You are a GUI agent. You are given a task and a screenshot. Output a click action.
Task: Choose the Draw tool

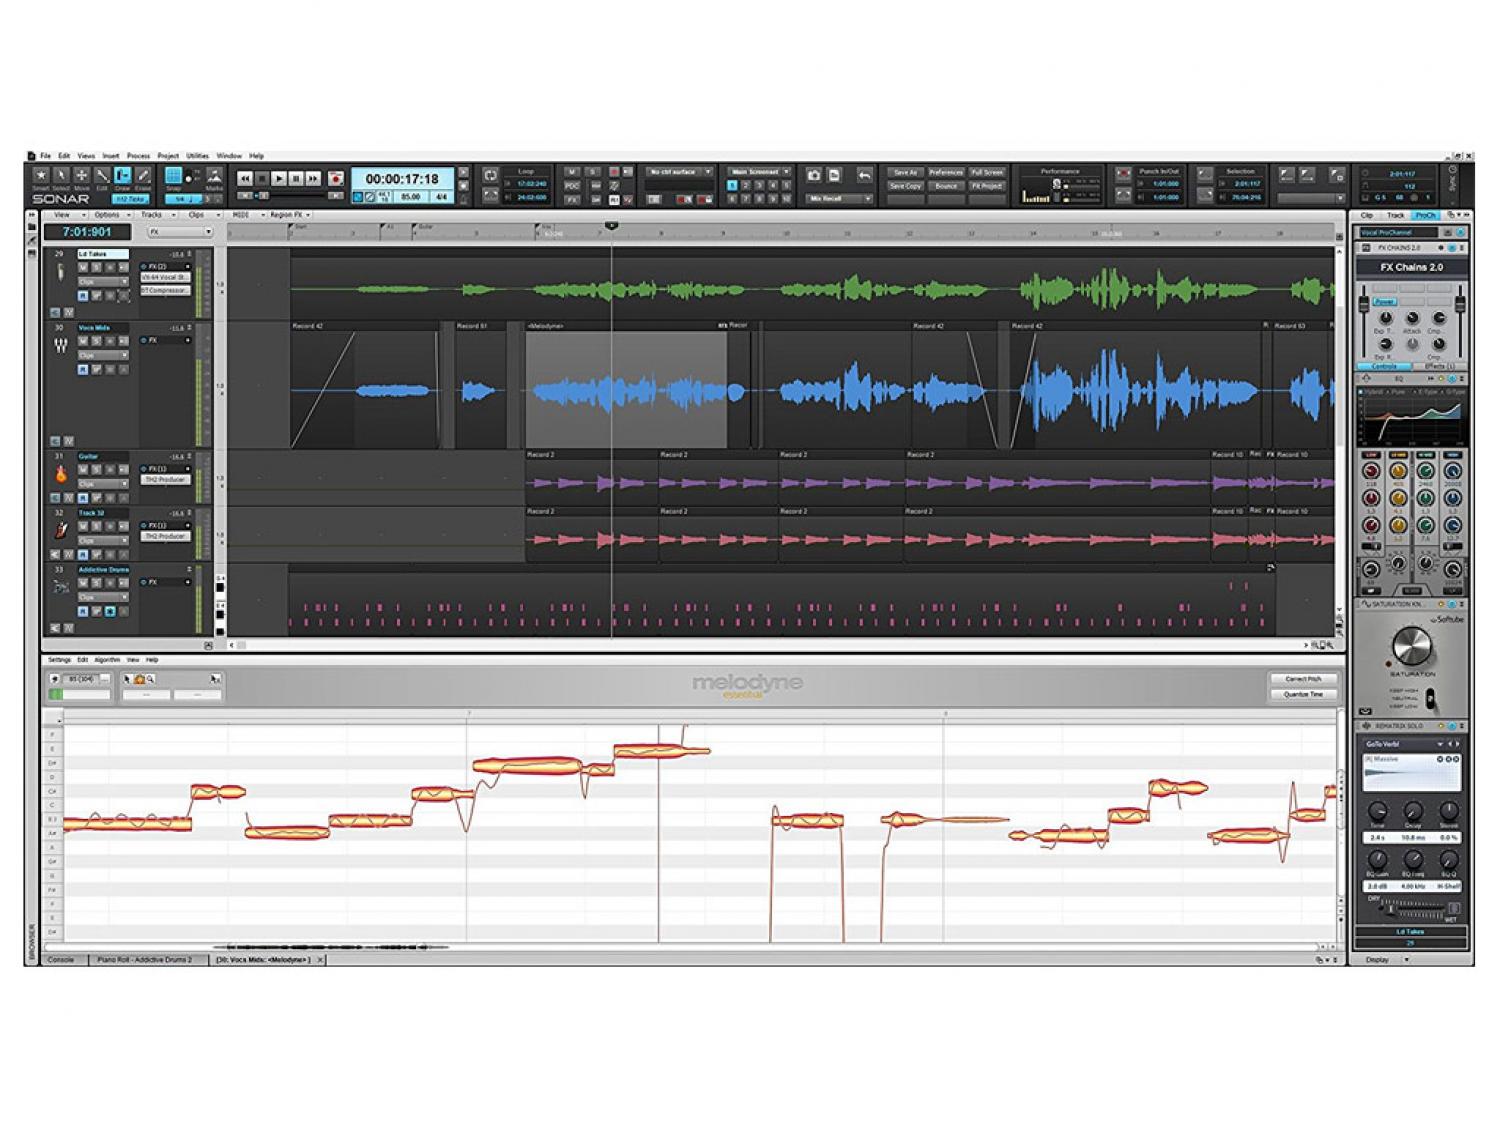coord(122,176)
